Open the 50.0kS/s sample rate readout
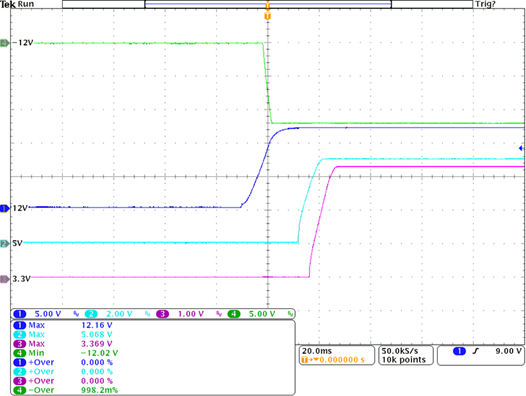 pyautogui.click(x=406, y=355)
